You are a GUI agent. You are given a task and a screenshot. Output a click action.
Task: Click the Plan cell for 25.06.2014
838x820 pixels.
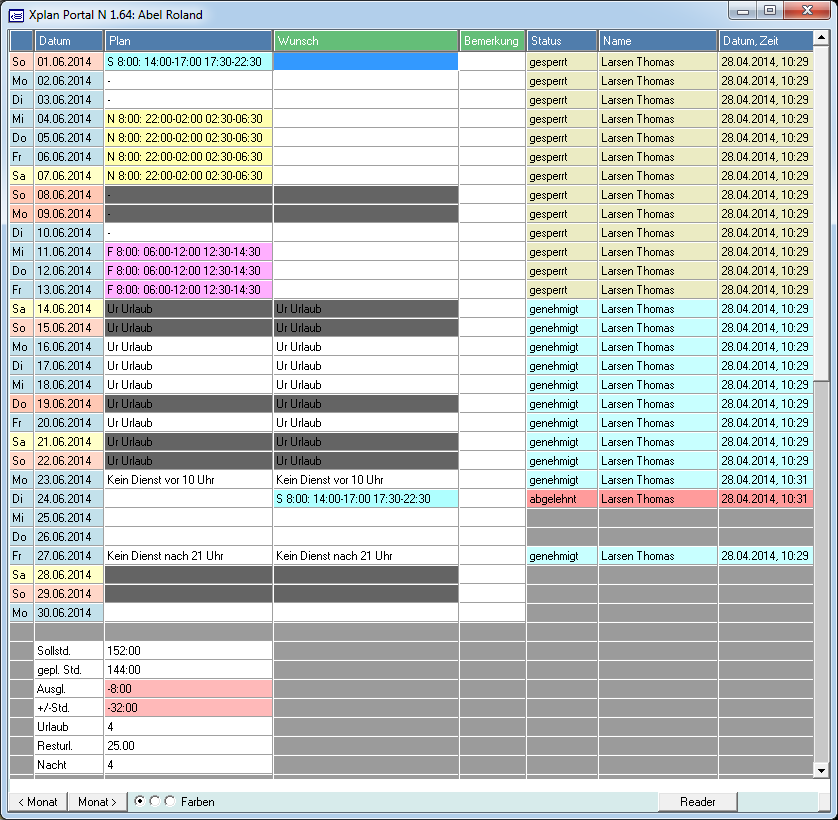188,518
